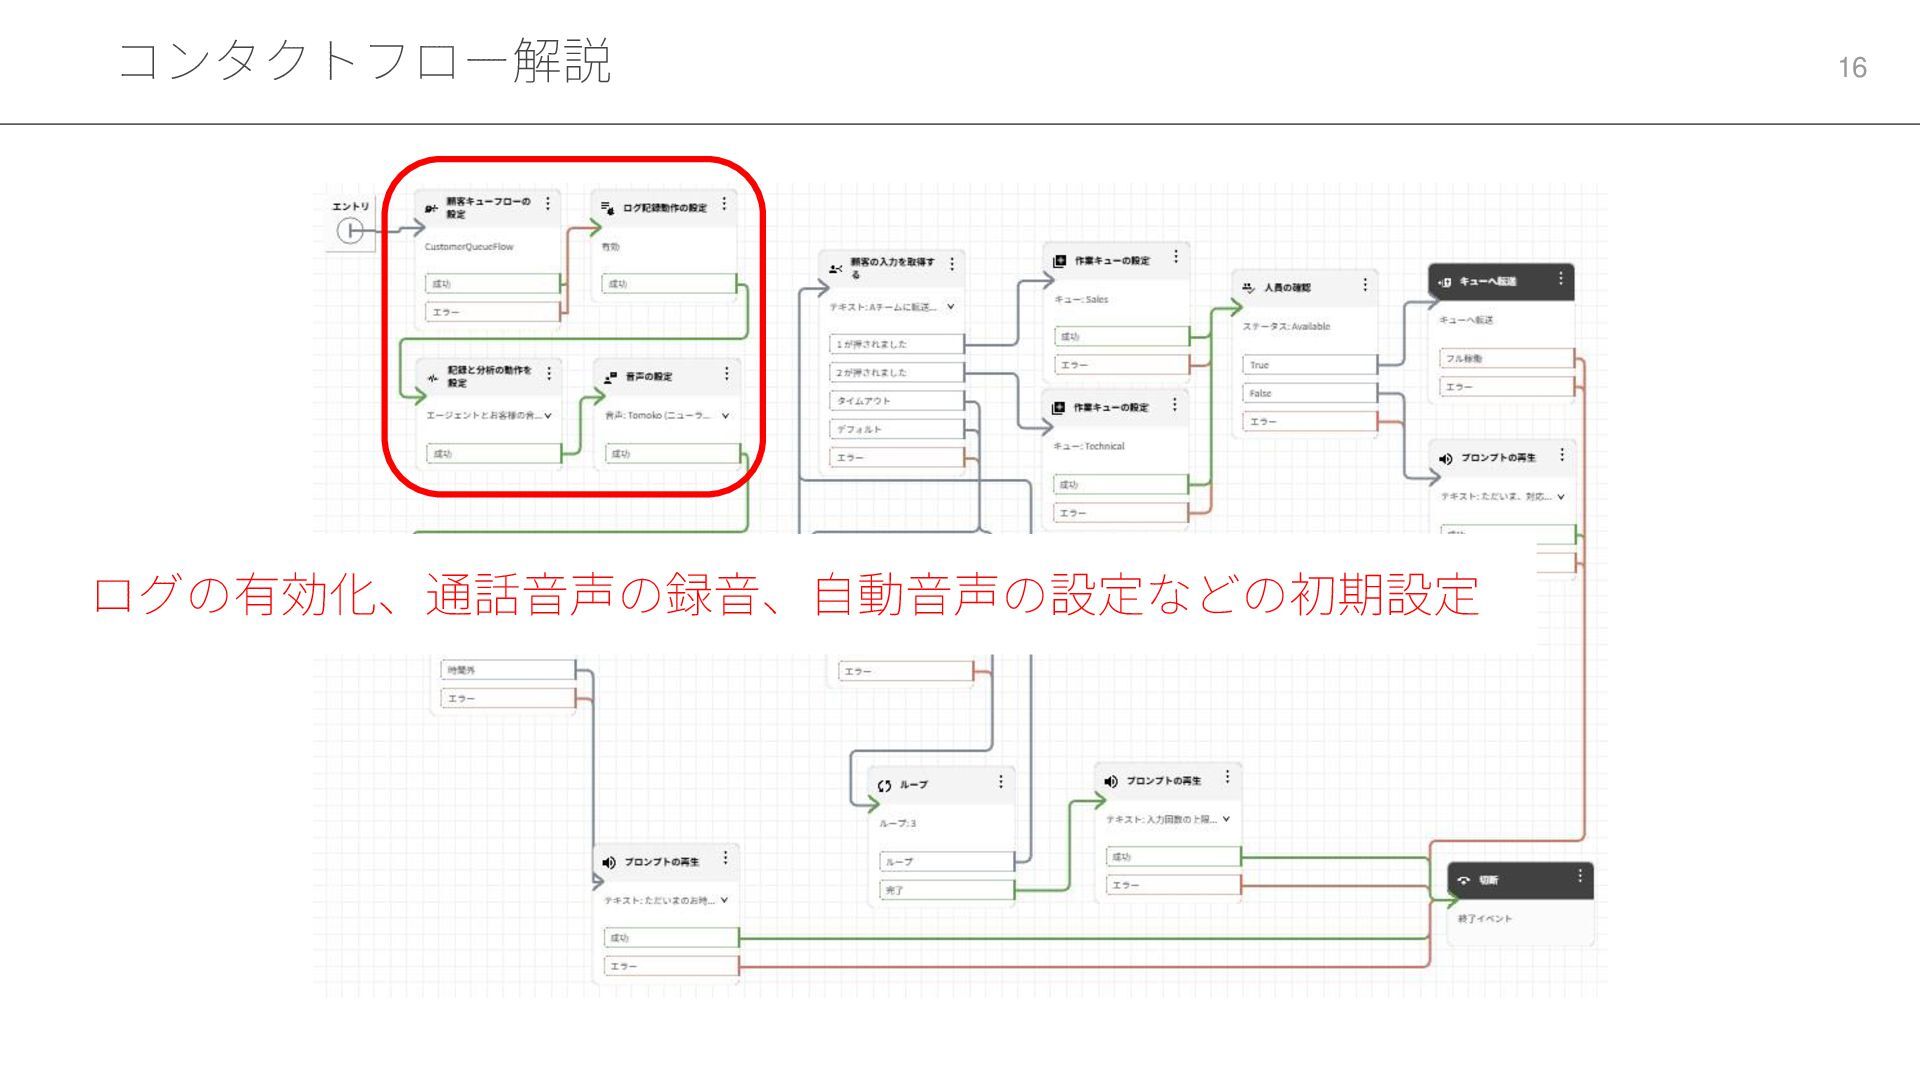Expand テキスト: 入力回数の上限 details chevron
The height and width of the screenshot is (1080, 1920).
[x=1226, y=819]
